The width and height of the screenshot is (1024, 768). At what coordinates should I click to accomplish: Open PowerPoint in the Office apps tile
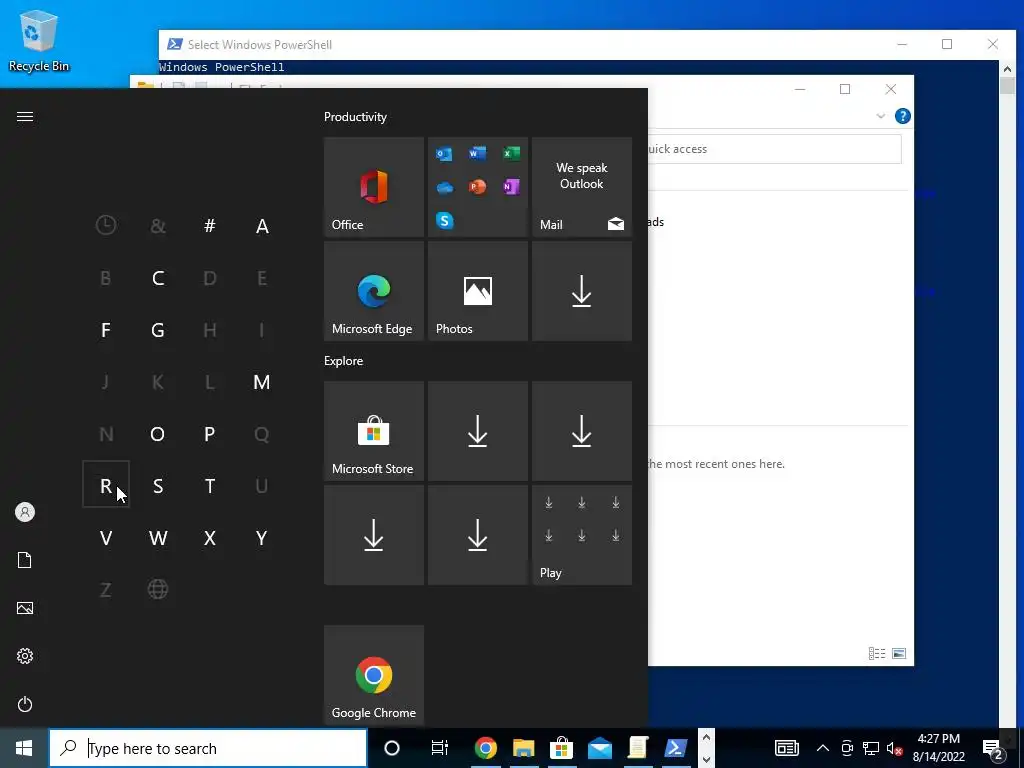point(477,187)
